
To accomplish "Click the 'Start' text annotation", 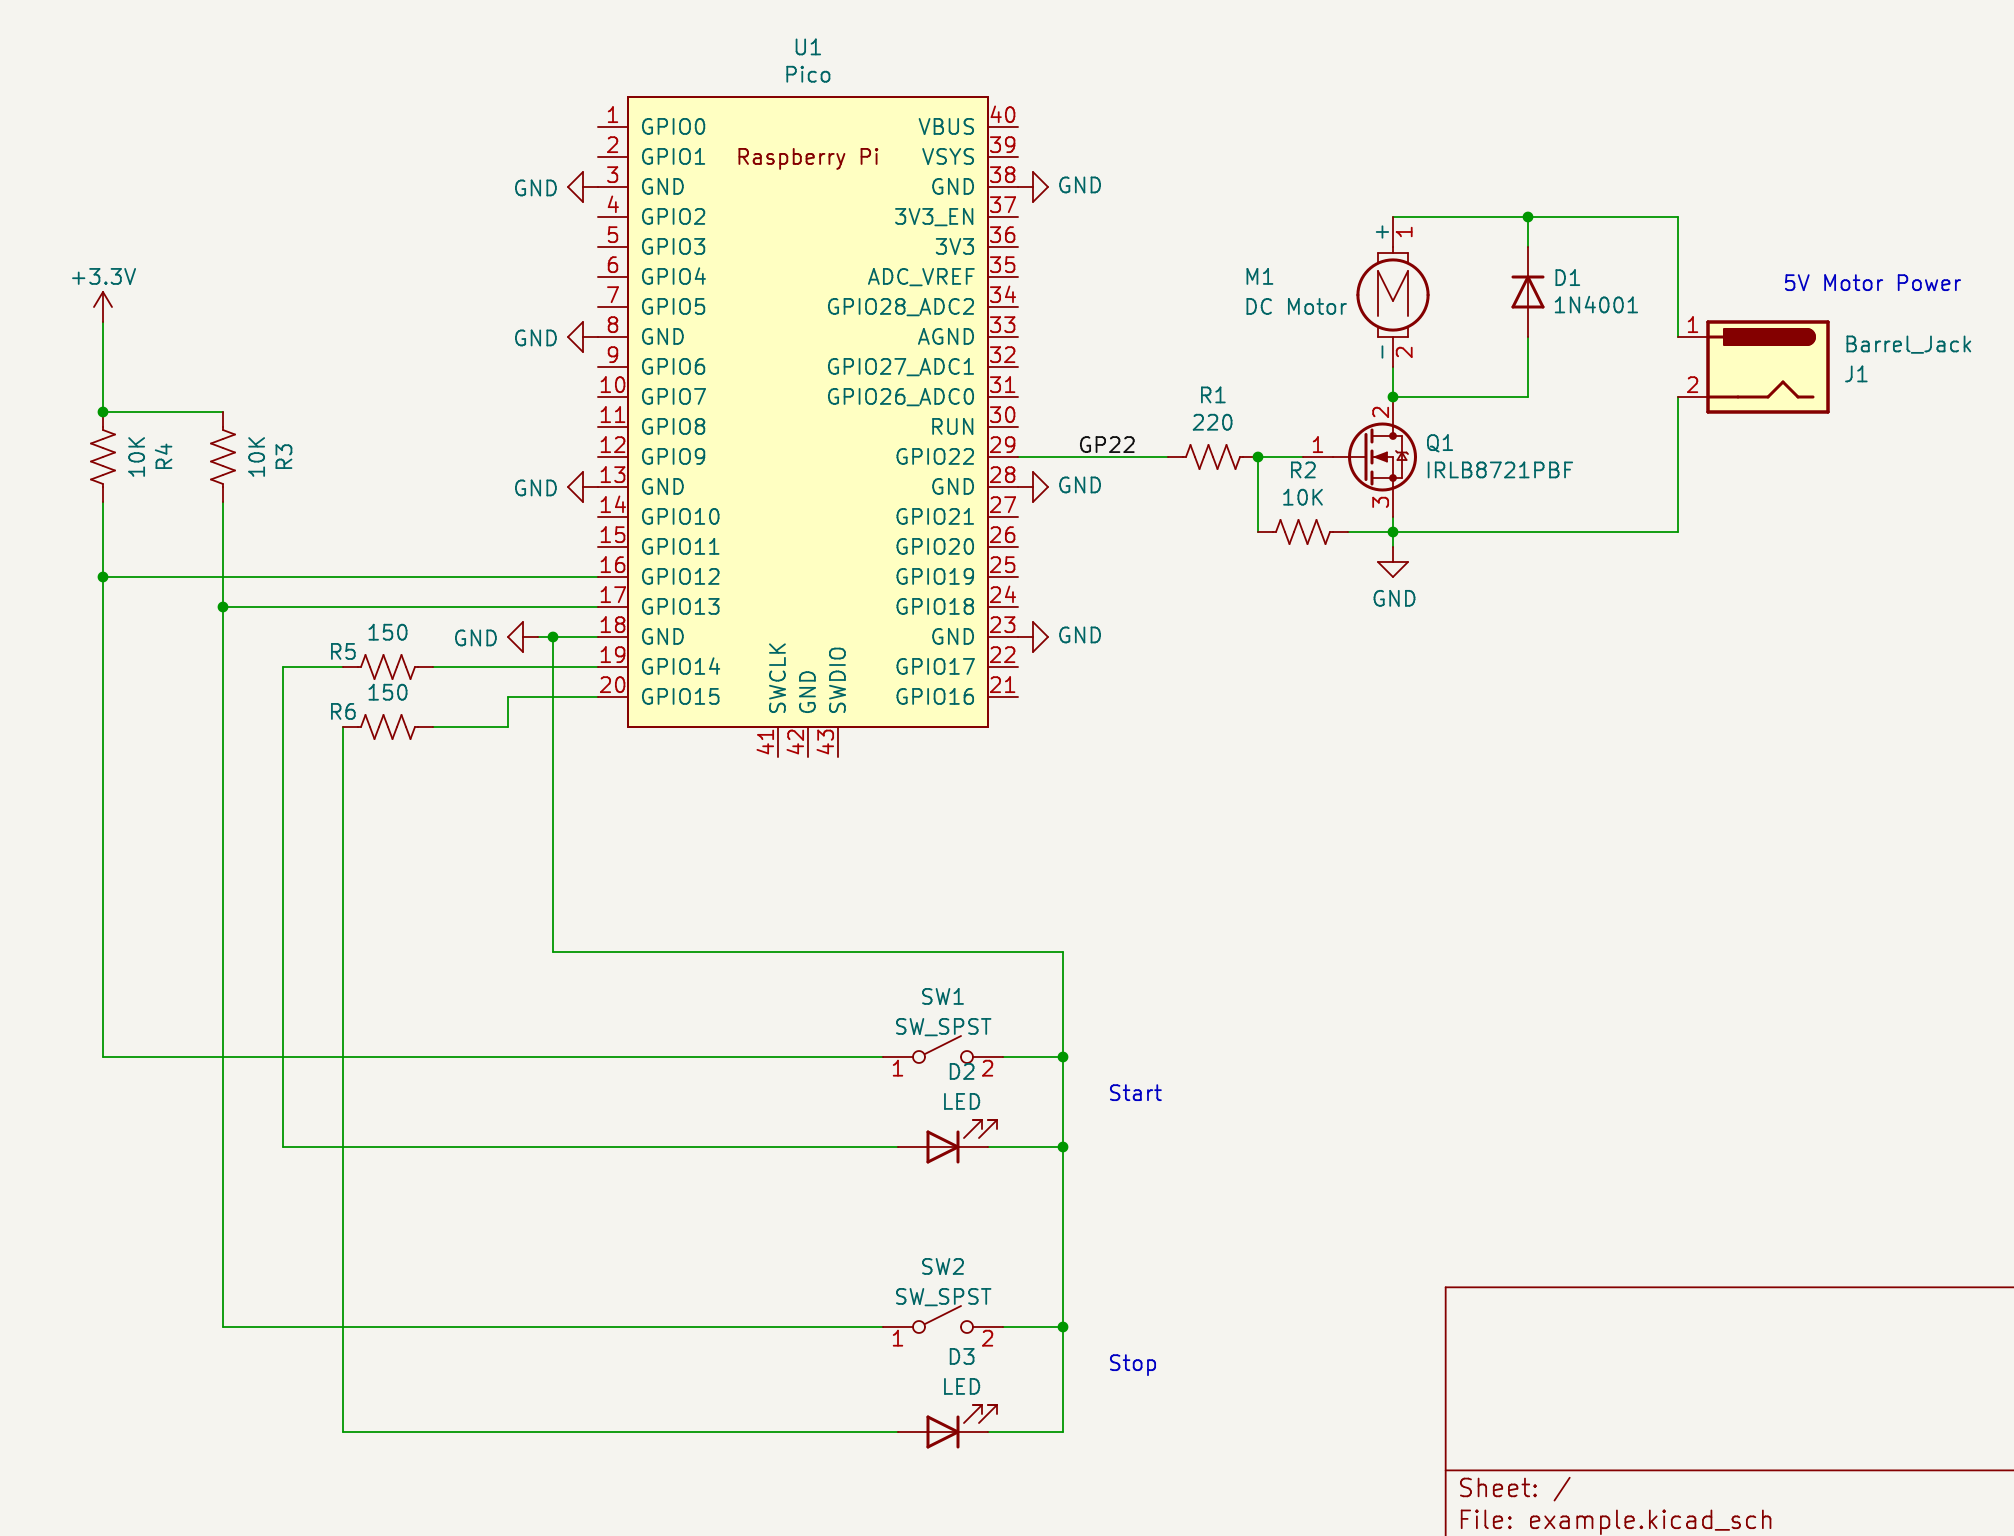I will (x=1135, y=1093).
